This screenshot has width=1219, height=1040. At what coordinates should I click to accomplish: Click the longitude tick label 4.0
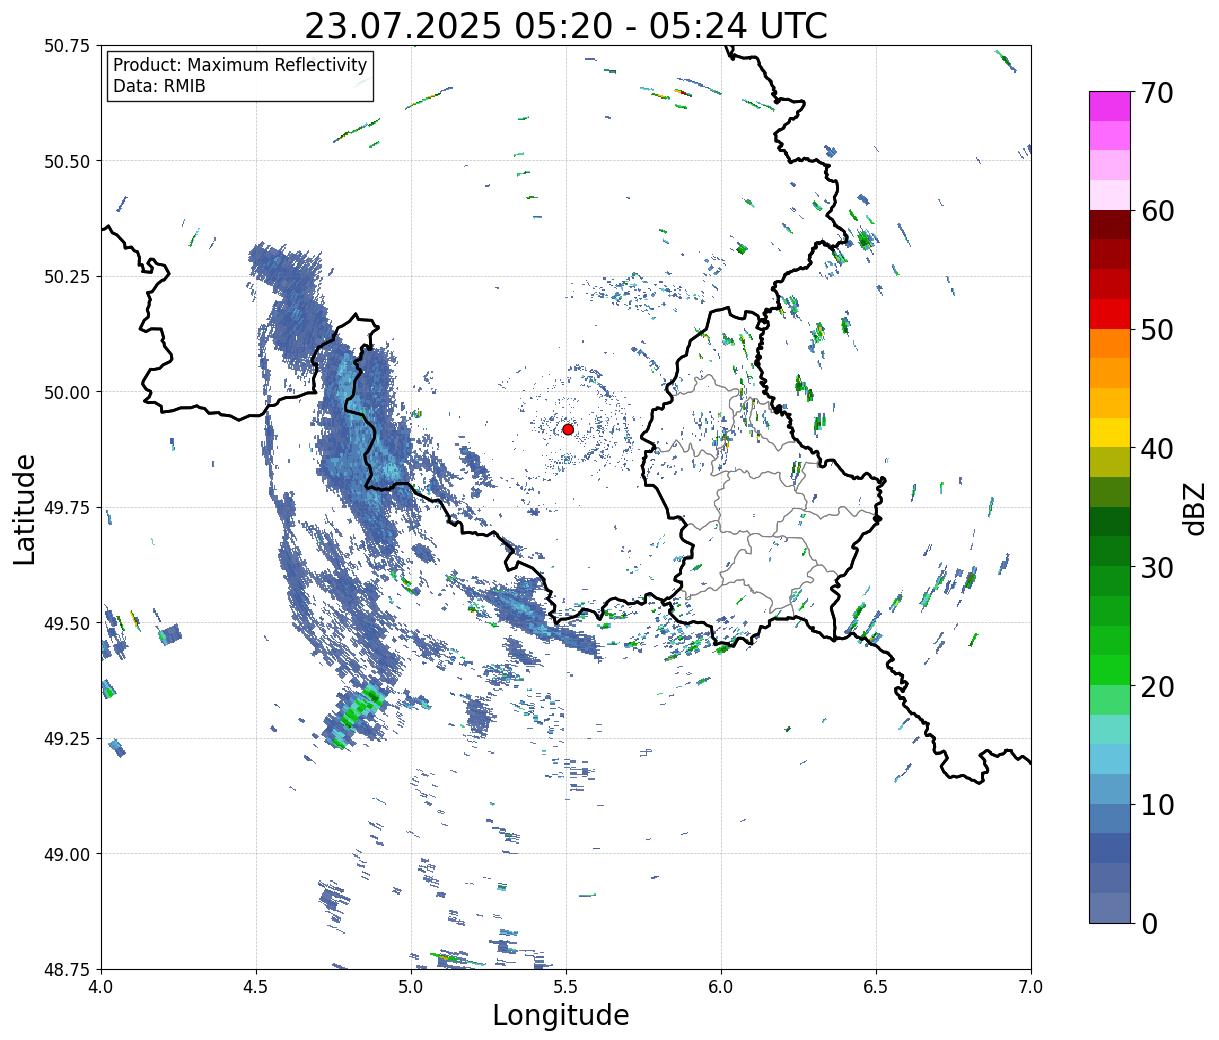tap(101, 988)
